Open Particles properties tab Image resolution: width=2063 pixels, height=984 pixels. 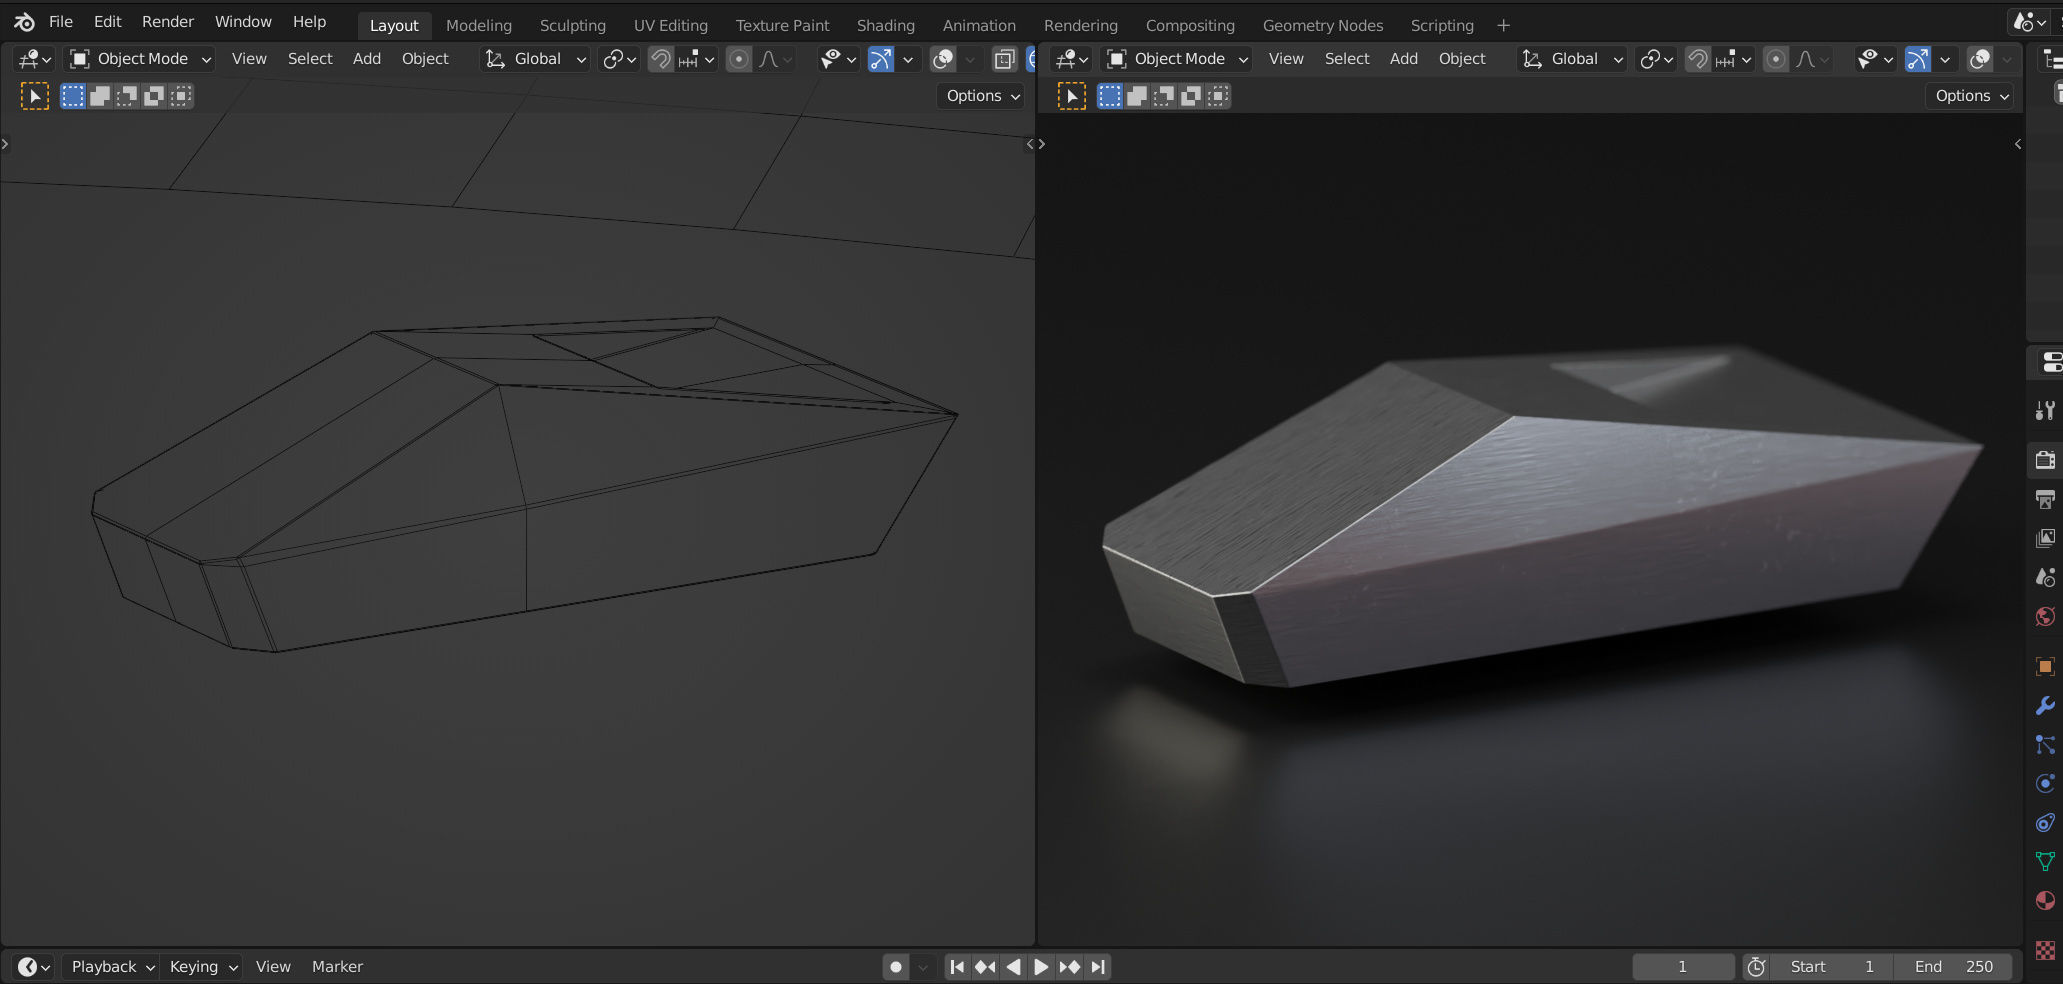click(x=2045, y=744)
